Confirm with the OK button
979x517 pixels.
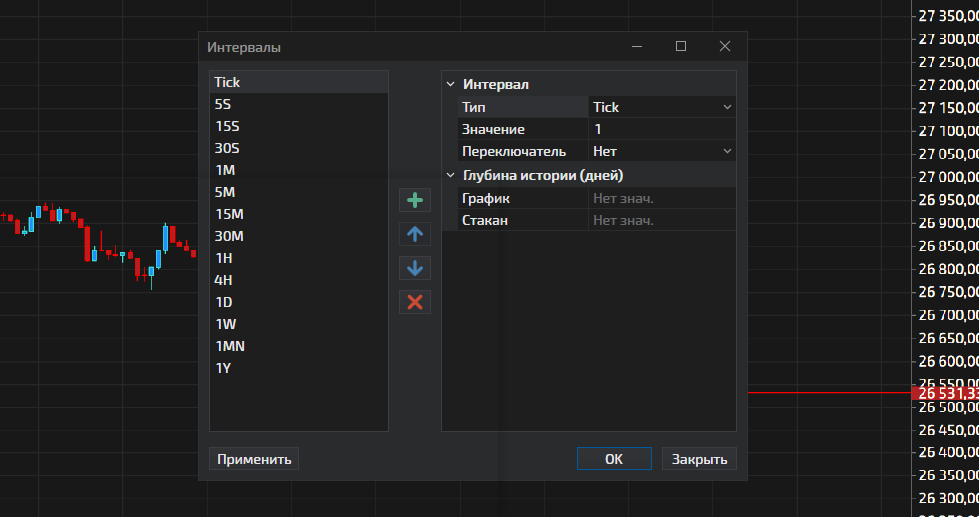[614, 459]
